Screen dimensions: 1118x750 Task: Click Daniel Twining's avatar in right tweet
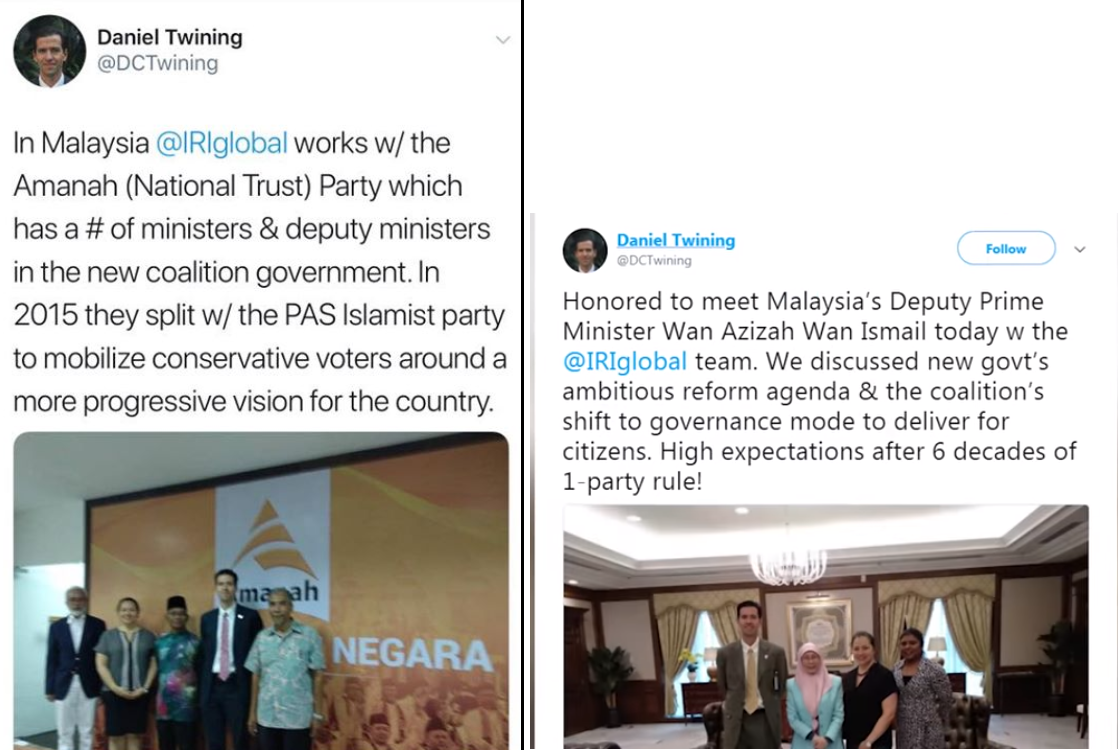click(585, 250)
